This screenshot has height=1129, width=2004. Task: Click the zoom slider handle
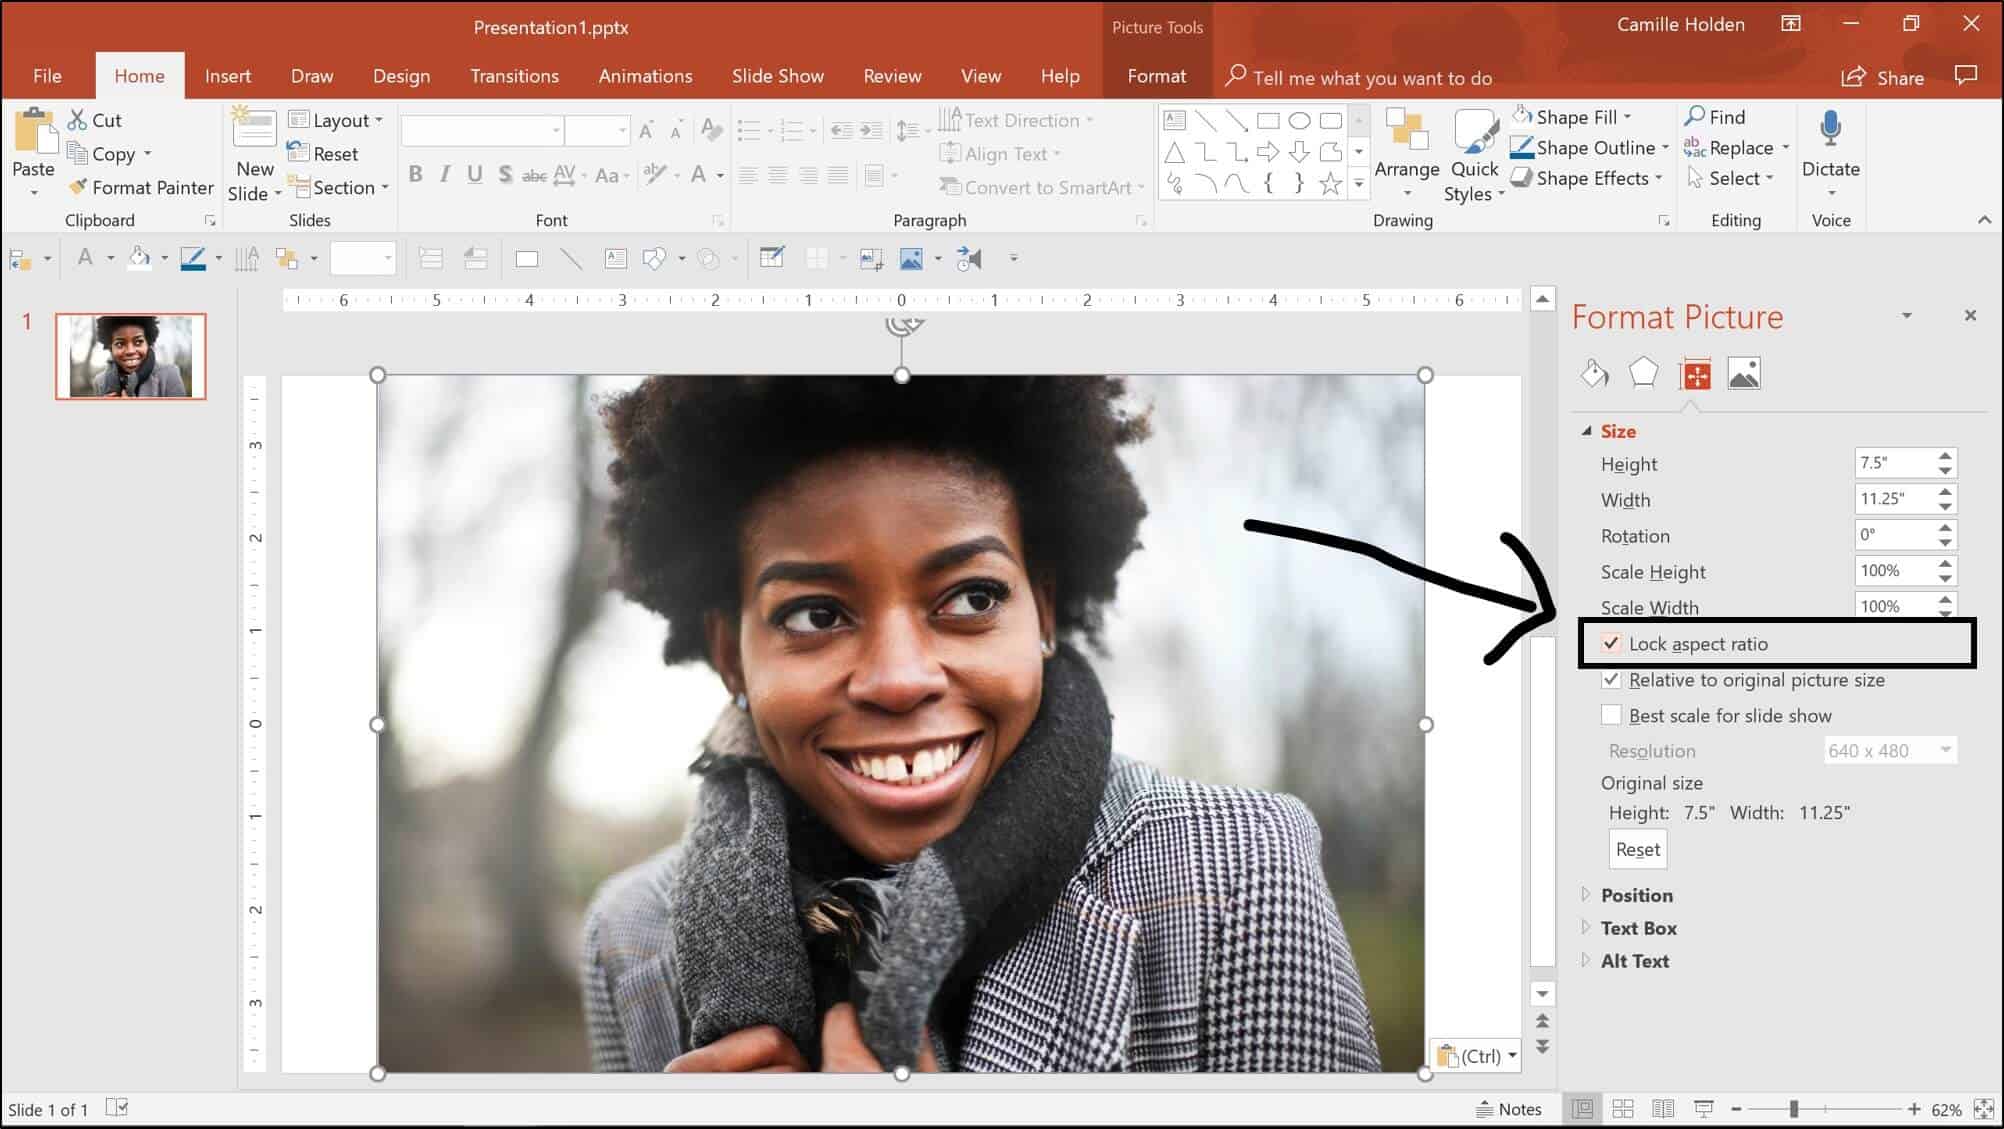pos(1794,1109)
